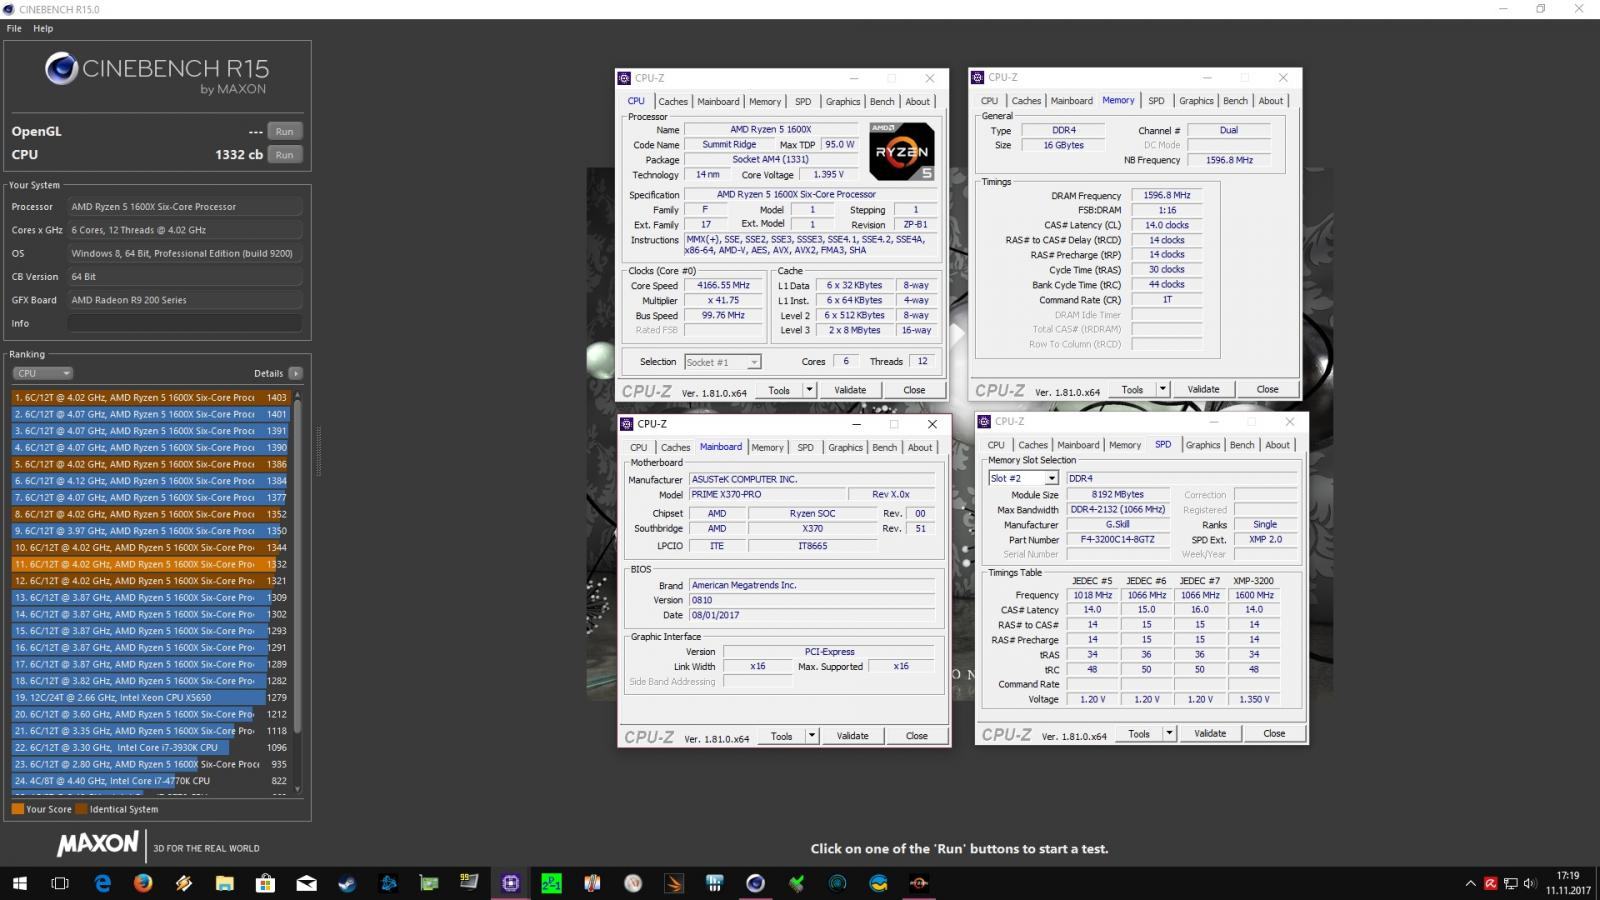Launch Microsoft Edge from the taskbar
The width and height of the screenshot is (1600, 900).
pyautogui.click(x=102, y=883)
